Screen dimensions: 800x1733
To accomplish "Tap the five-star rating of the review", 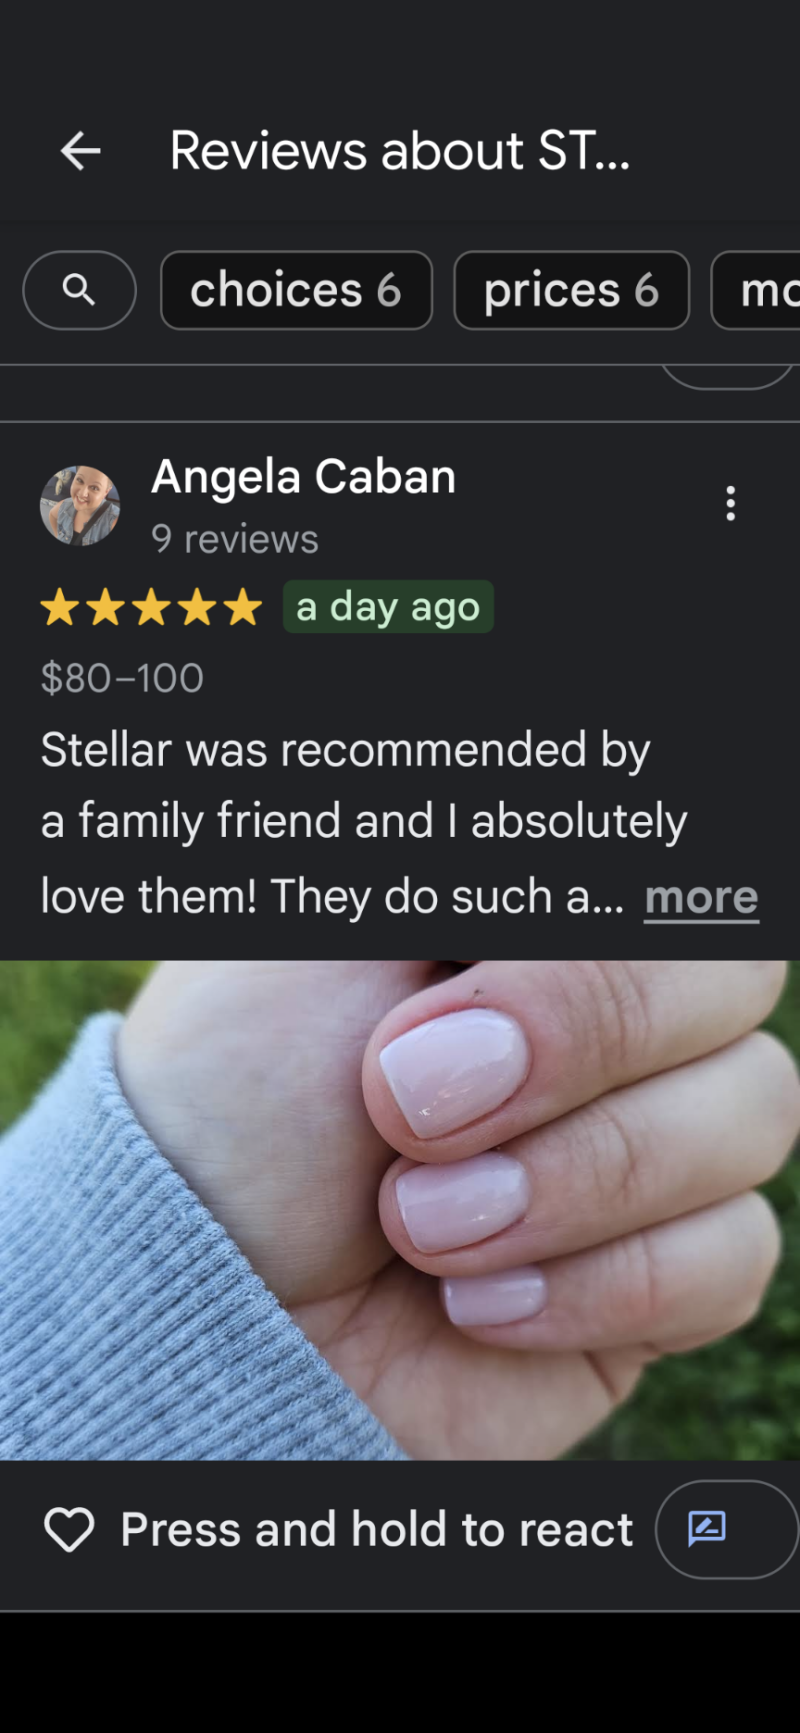I will coord(151,607).
